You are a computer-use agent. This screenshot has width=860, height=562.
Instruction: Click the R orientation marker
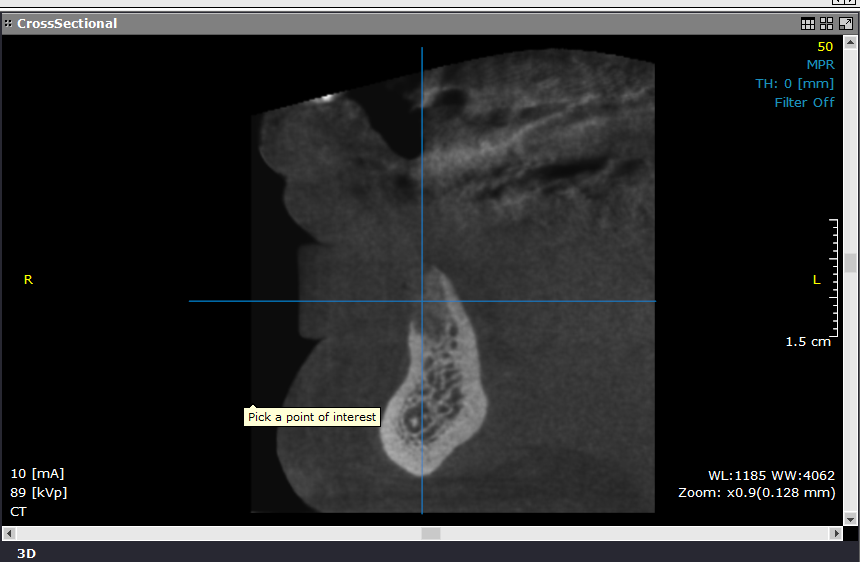click(29, 280)
